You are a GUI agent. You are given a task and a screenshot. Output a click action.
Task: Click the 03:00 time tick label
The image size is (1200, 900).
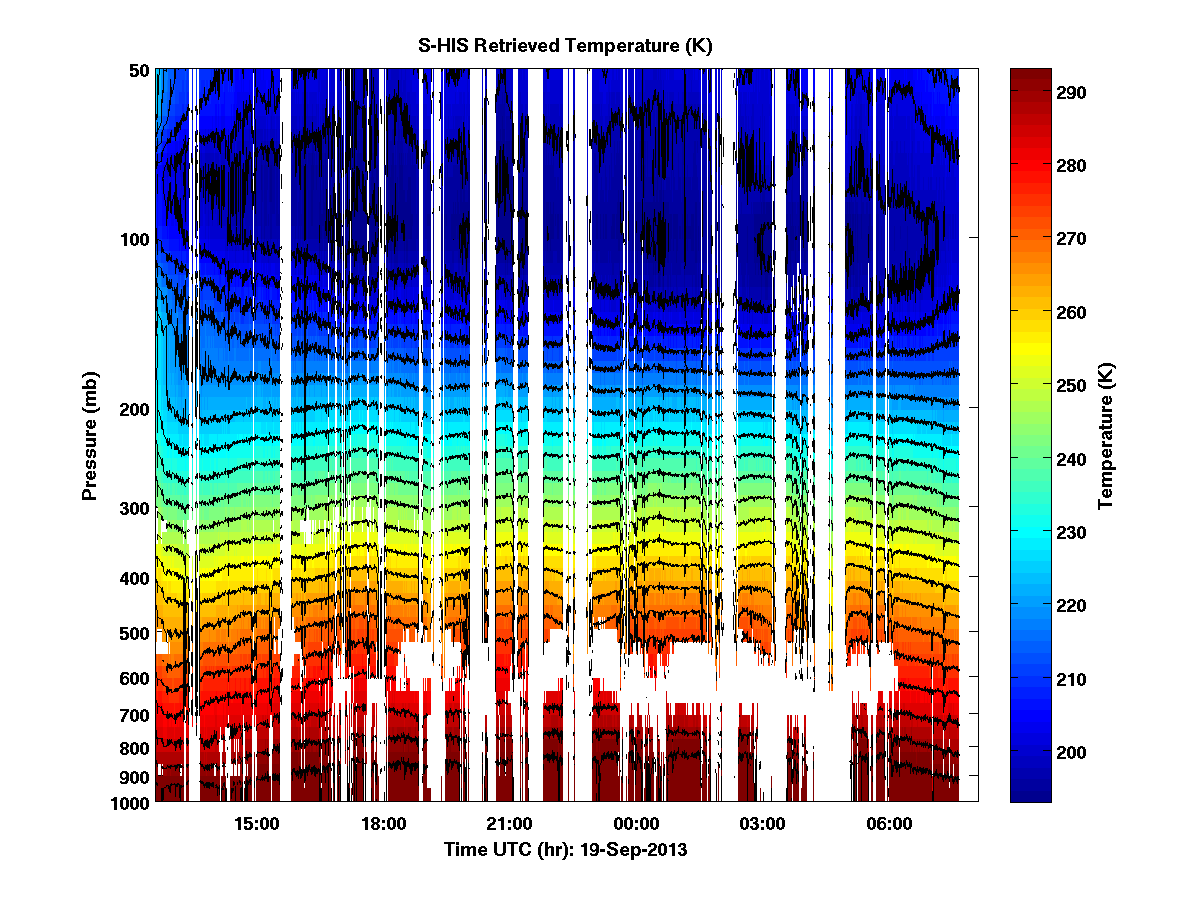[762, 824]
